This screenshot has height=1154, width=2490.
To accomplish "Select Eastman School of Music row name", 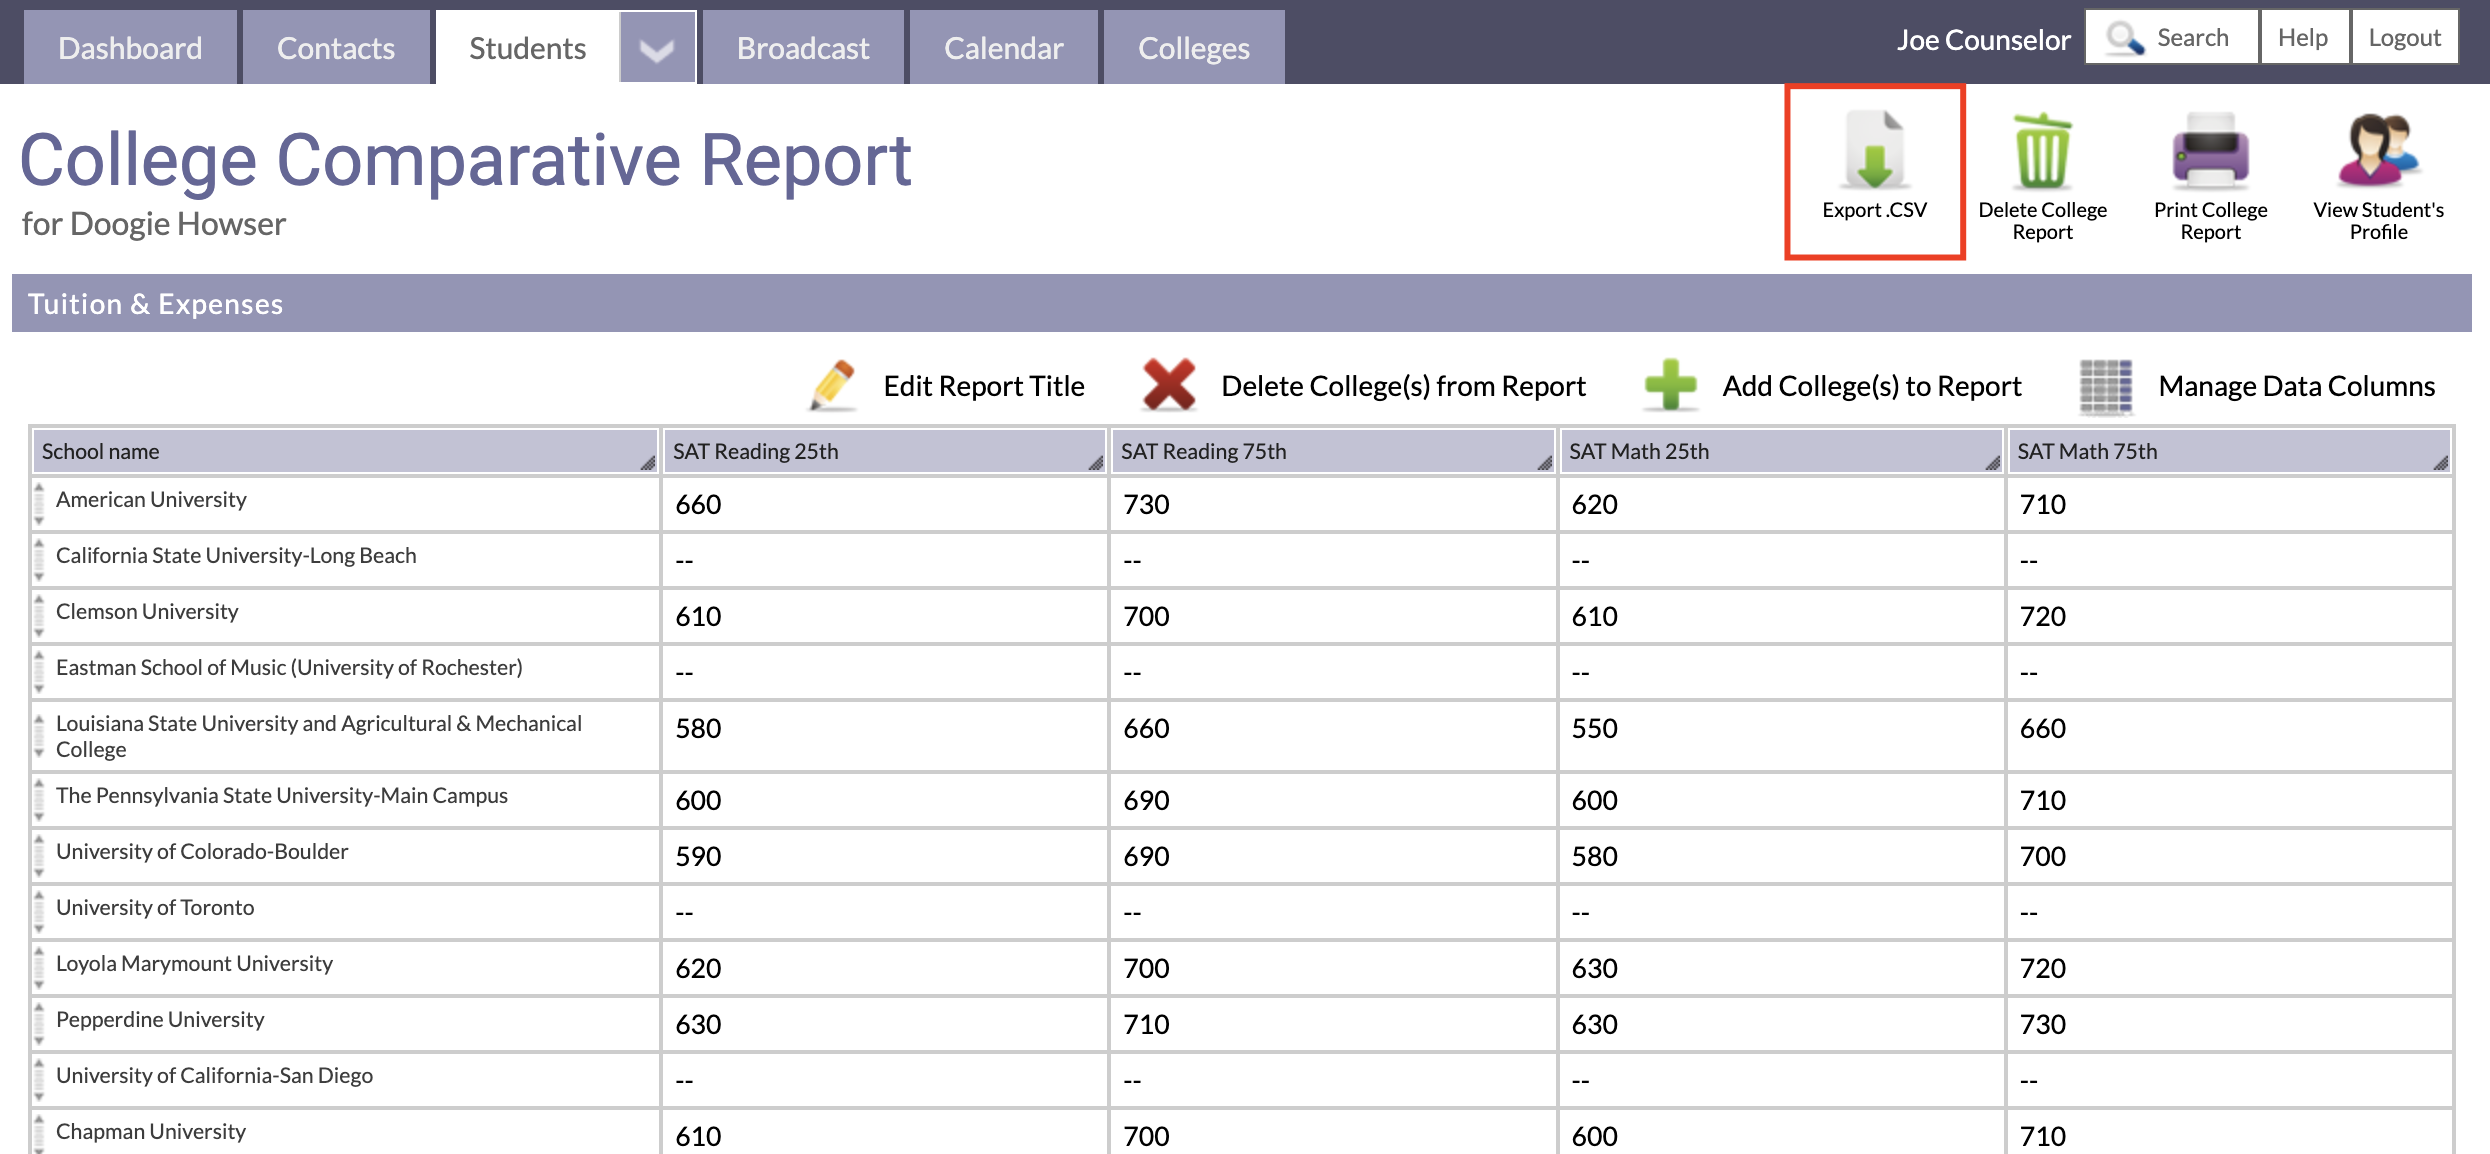I will 289,667.
